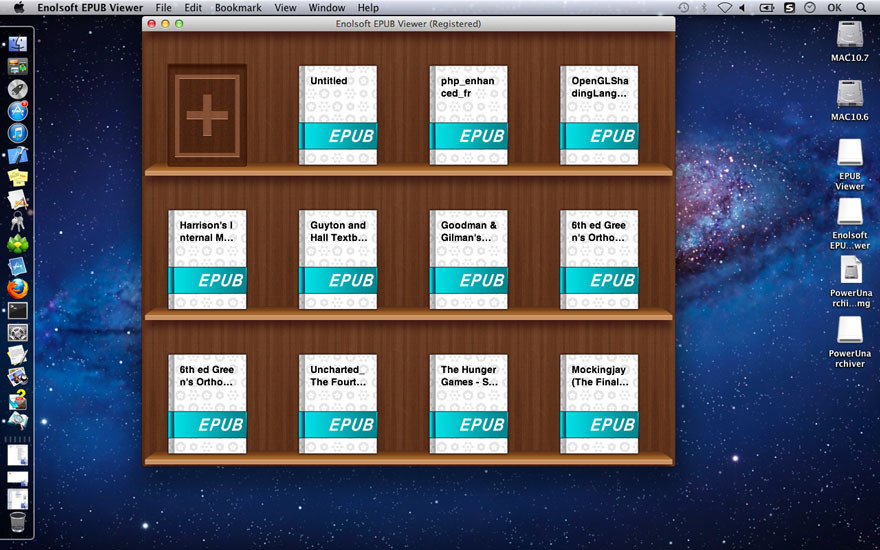Open Preview app in the dock
The height and width of the screenshot is (550, 880).
(x=17, y=377)
